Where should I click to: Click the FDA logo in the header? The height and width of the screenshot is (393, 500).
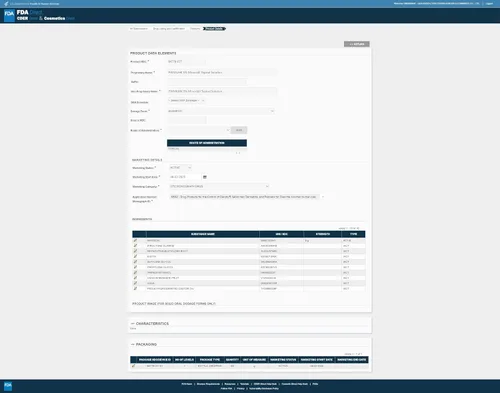pyautogui.click(x=9, y=15)
